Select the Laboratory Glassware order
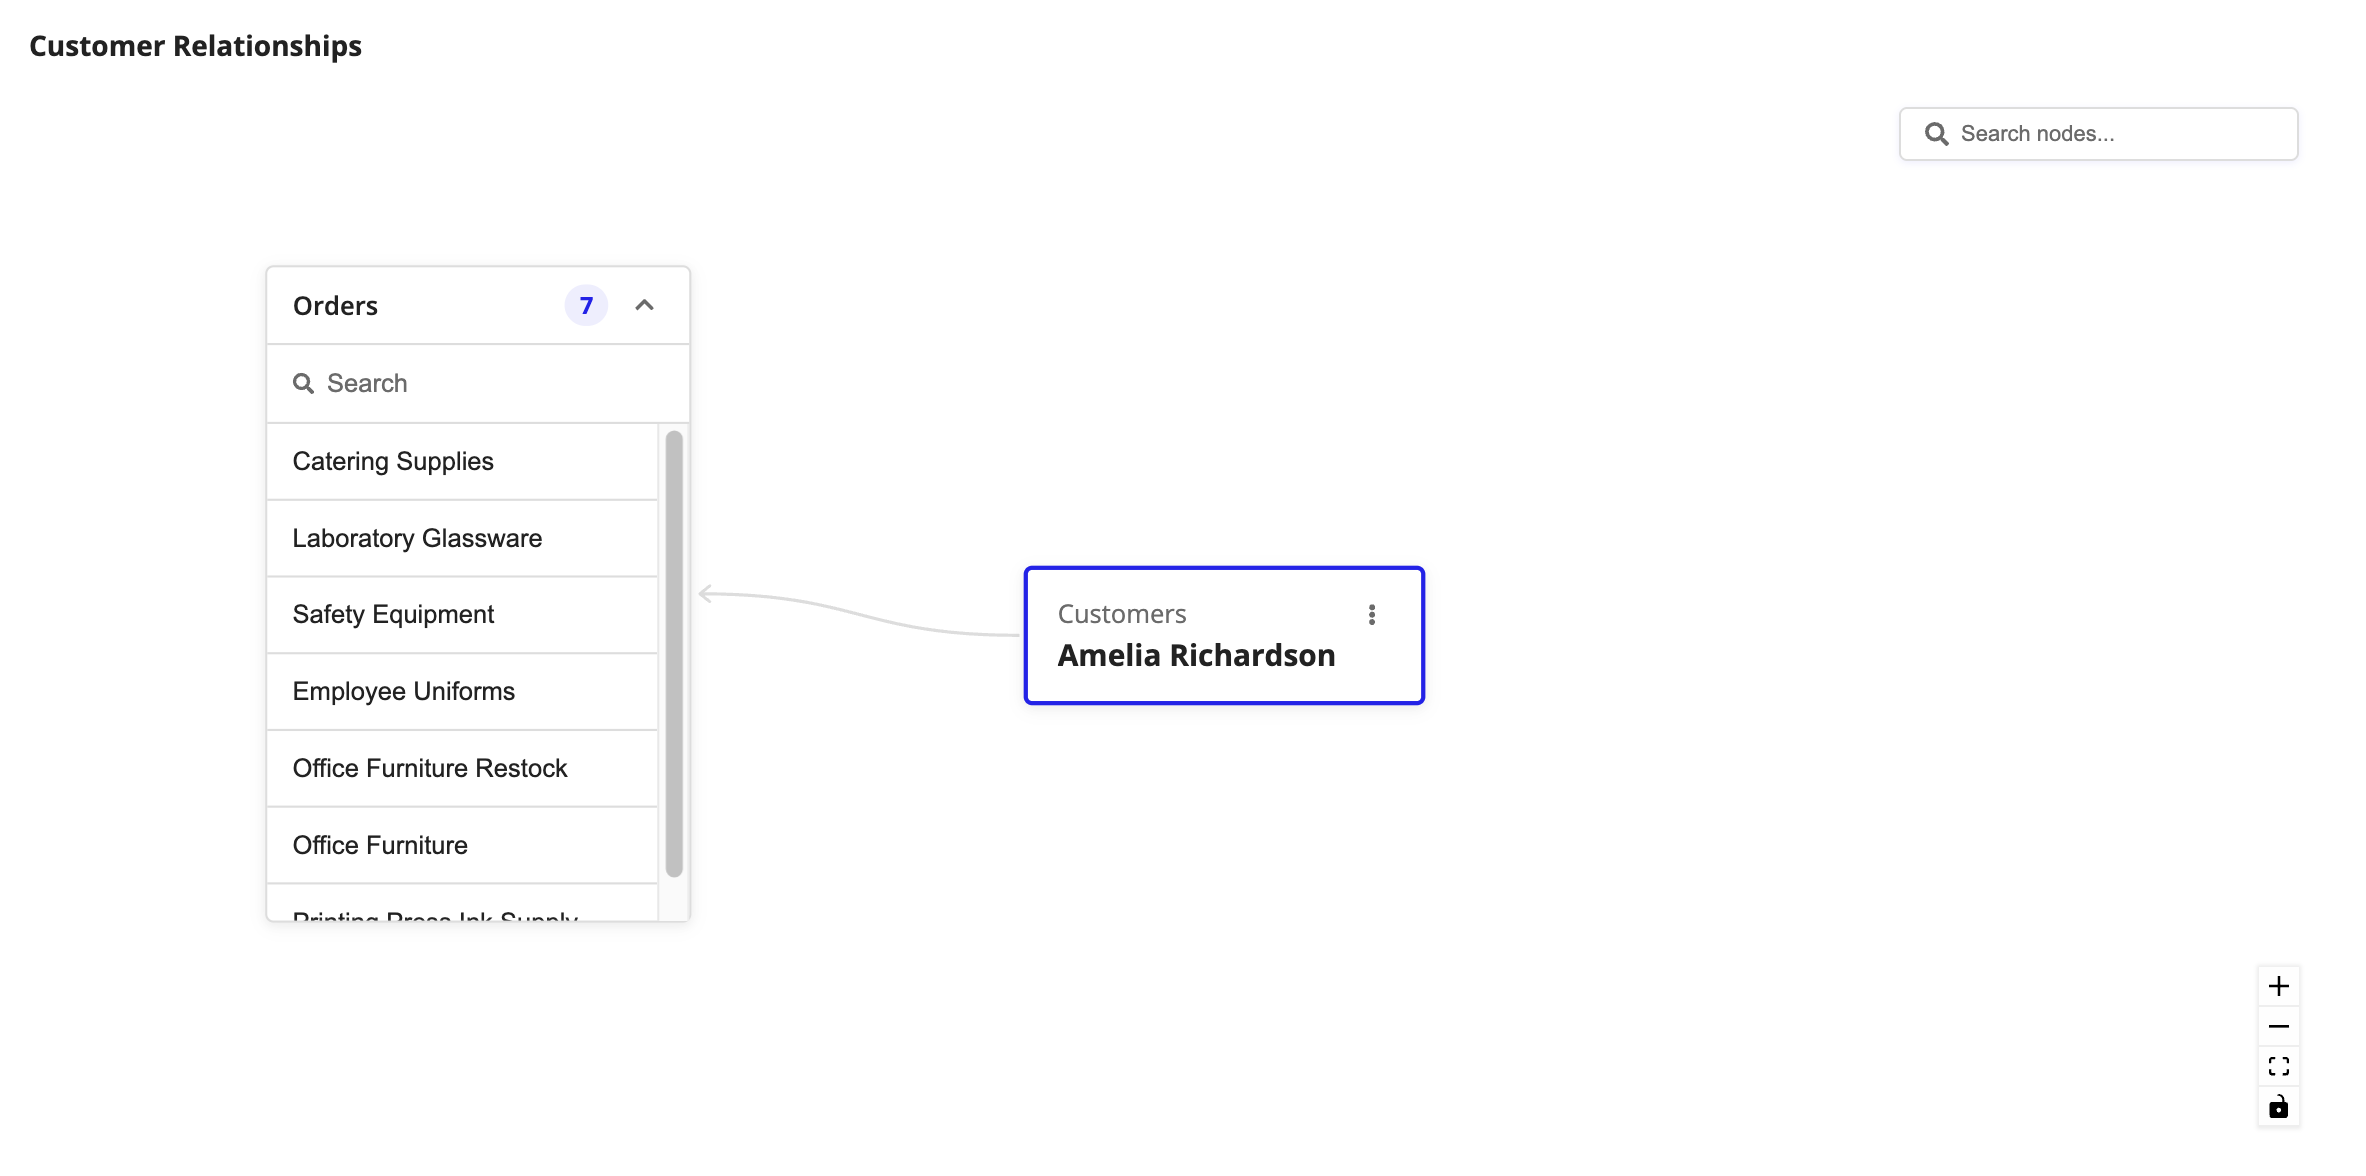This screenshot has width=2366, height=1176. pos(462,538)
